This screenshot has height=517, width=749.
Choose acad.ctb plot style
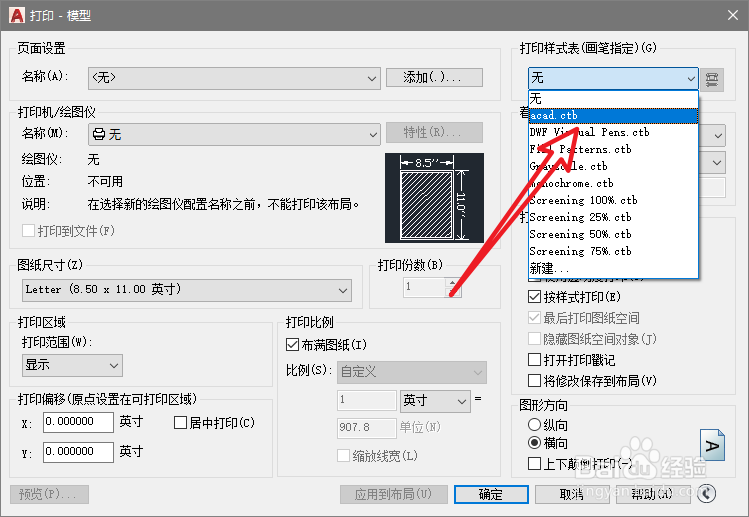[x=613, y=116]
